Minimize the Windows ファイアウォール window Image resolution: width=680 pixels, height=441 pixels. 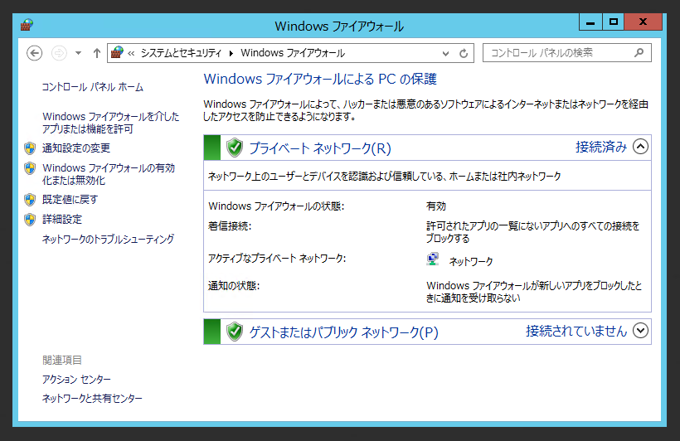point(590,22)
